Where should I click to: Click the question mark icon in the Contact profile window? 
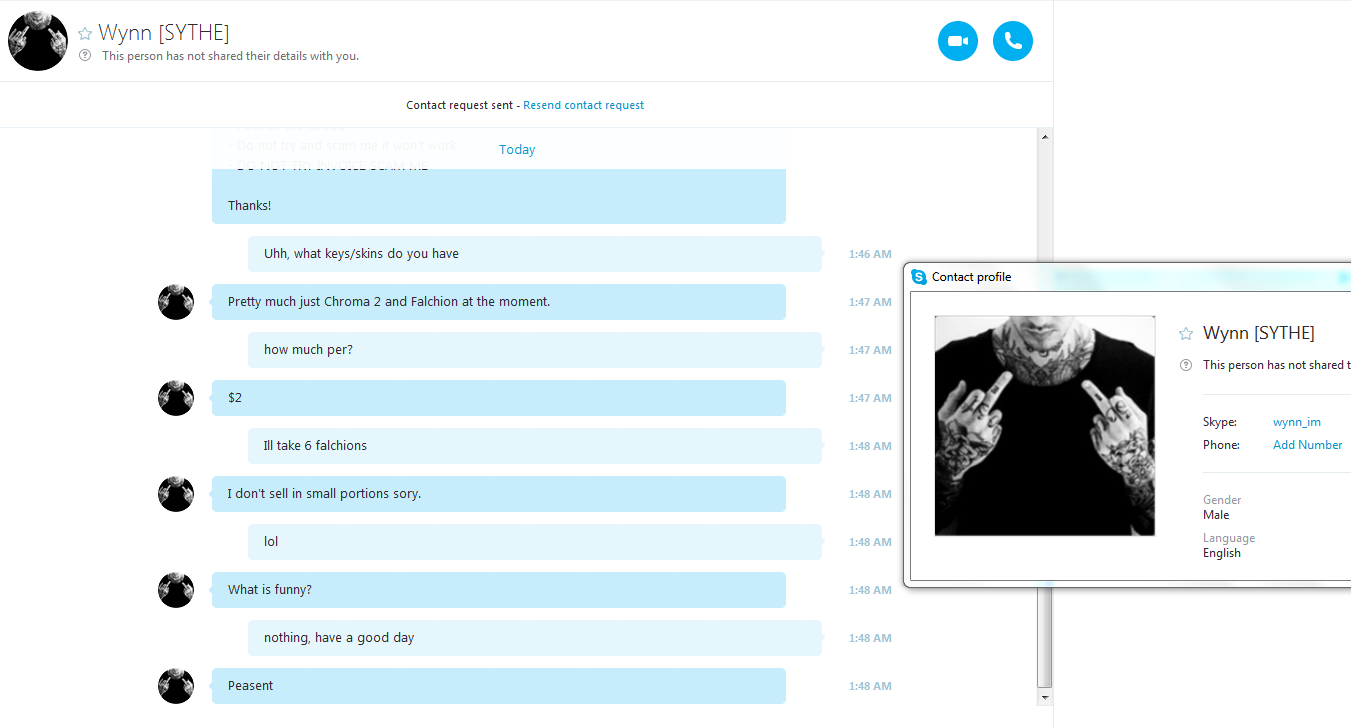pyautogui.click(x=1186, y=365)
